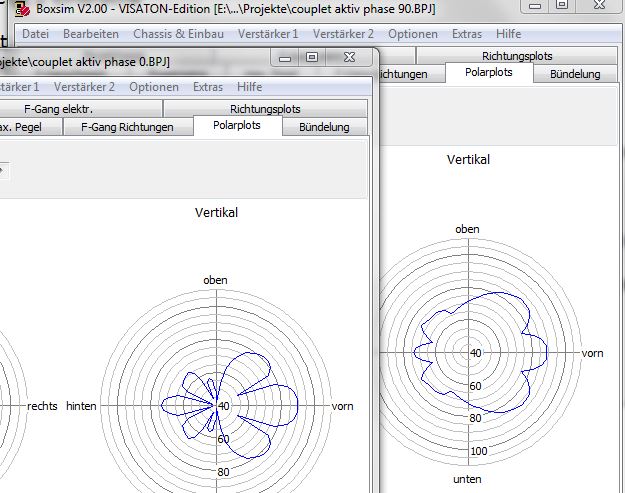This screenshot has height=493, width=625.
Task: Open Extras menu in phase 90 window
Action: (x=467, y=34)
